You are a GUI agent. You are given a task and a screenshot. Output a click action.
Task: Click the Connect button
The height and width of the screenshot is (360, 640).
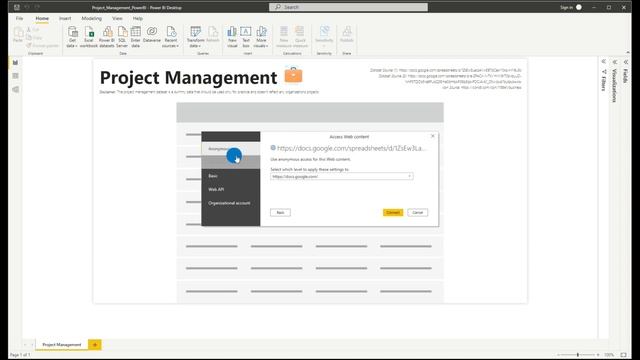[x=393, y=213]
